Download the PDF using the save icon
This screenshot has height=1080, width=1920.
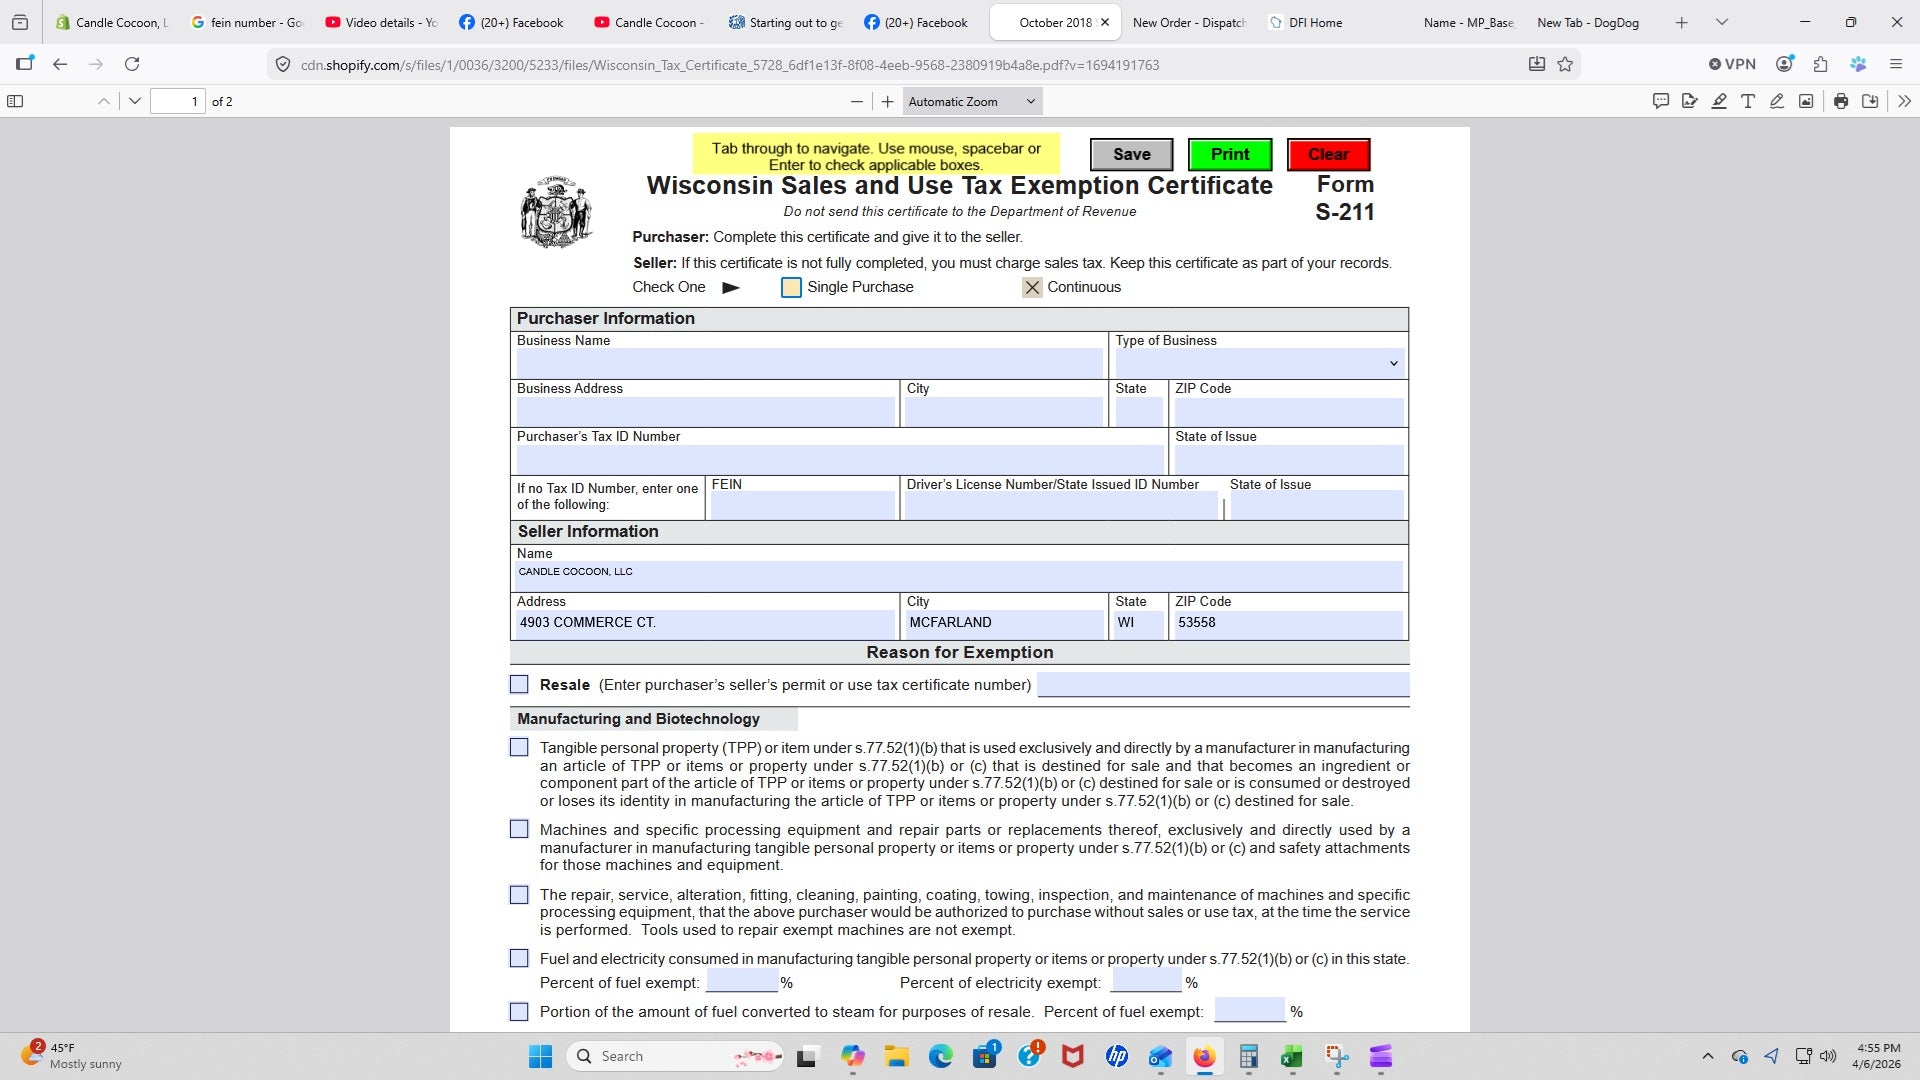pyautogui.click(x=1871, y=100)
